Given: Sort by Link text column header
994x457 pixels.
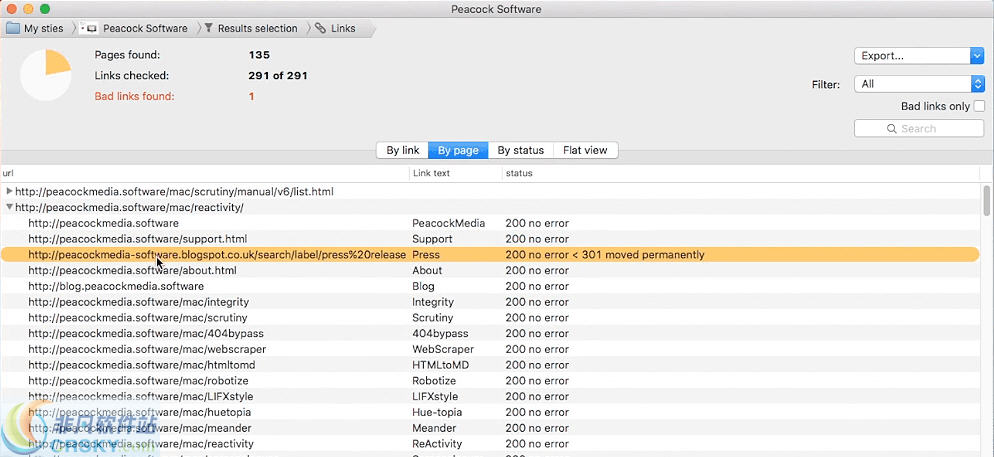Looking at the screenshot, I should coord(456,173).
